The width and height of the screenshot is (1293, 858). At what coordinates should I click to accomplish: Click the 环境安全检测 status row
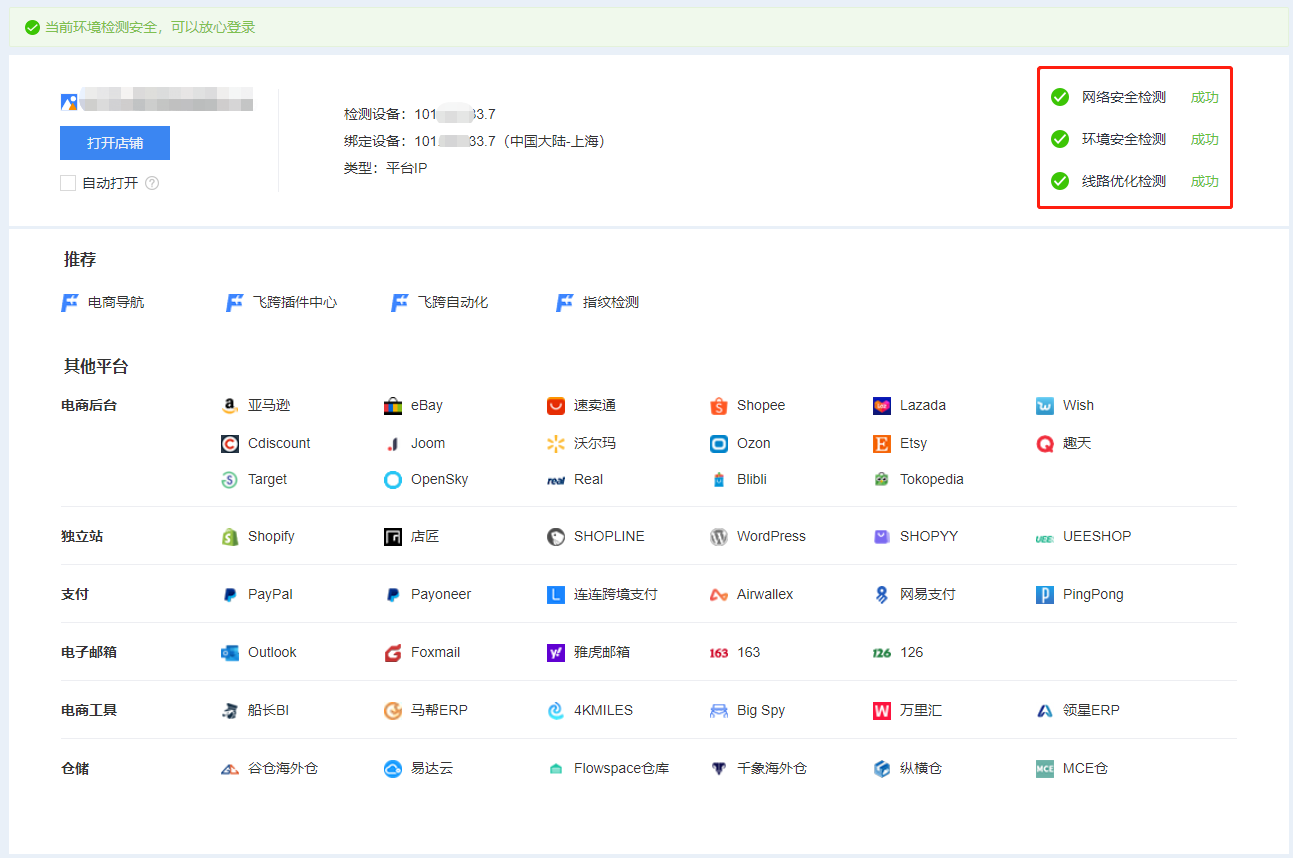tap(1135, 139)
